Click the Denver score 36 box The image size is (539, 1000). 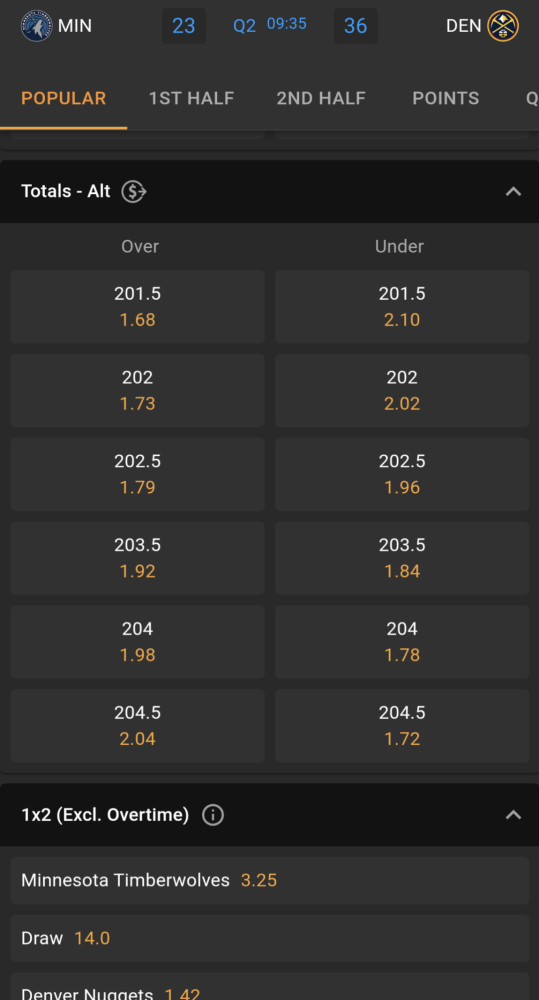(x=355, y=26)
